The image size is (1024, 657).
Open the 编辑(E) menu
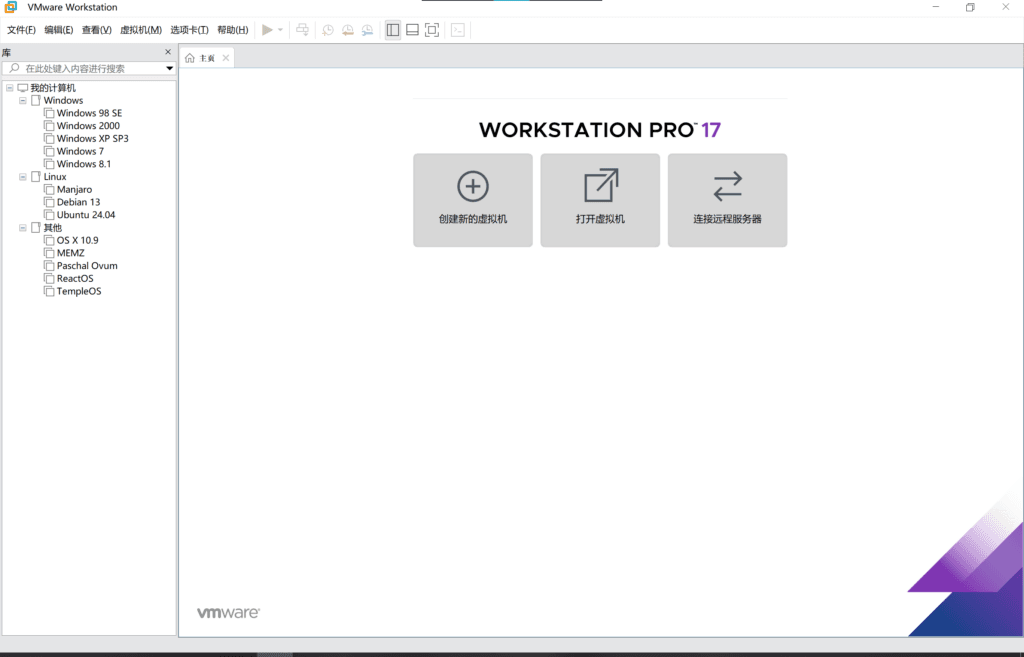59,30
